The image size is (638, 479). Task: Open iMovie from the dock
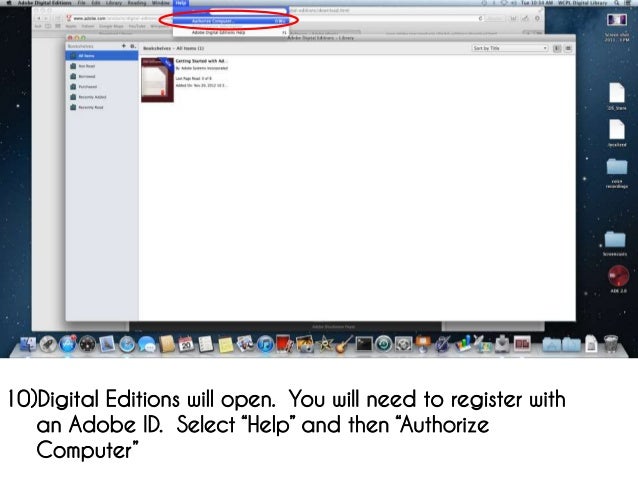pos(324,344)
